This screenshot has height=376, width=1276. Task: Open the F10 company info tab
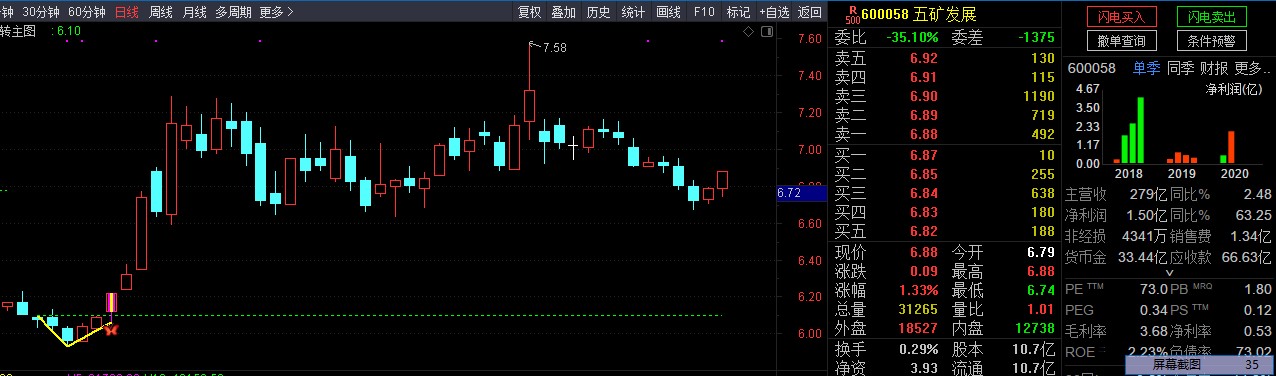pyautogui.click(x=704, y=12)
